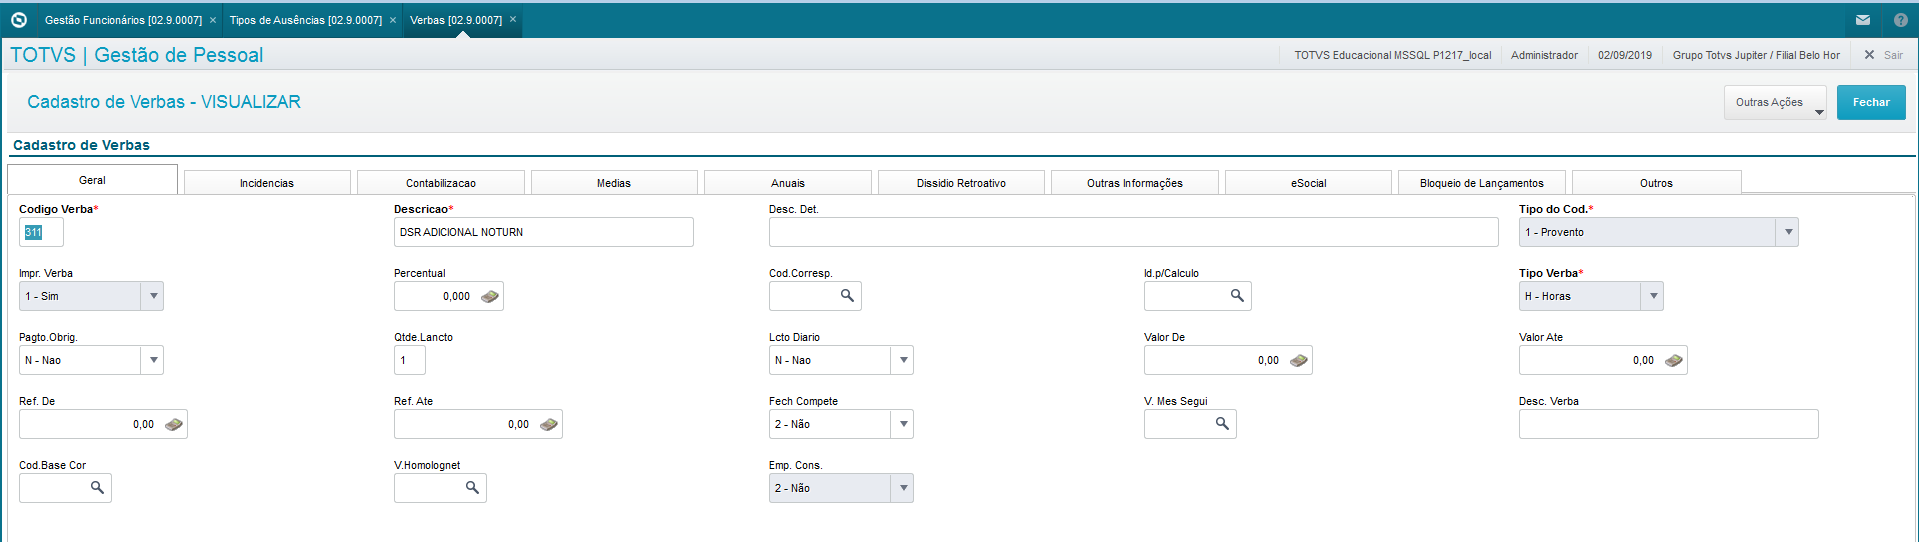Expand Pagto.Obrig. dropdown

pyautogui.click(x=152, y=360)
